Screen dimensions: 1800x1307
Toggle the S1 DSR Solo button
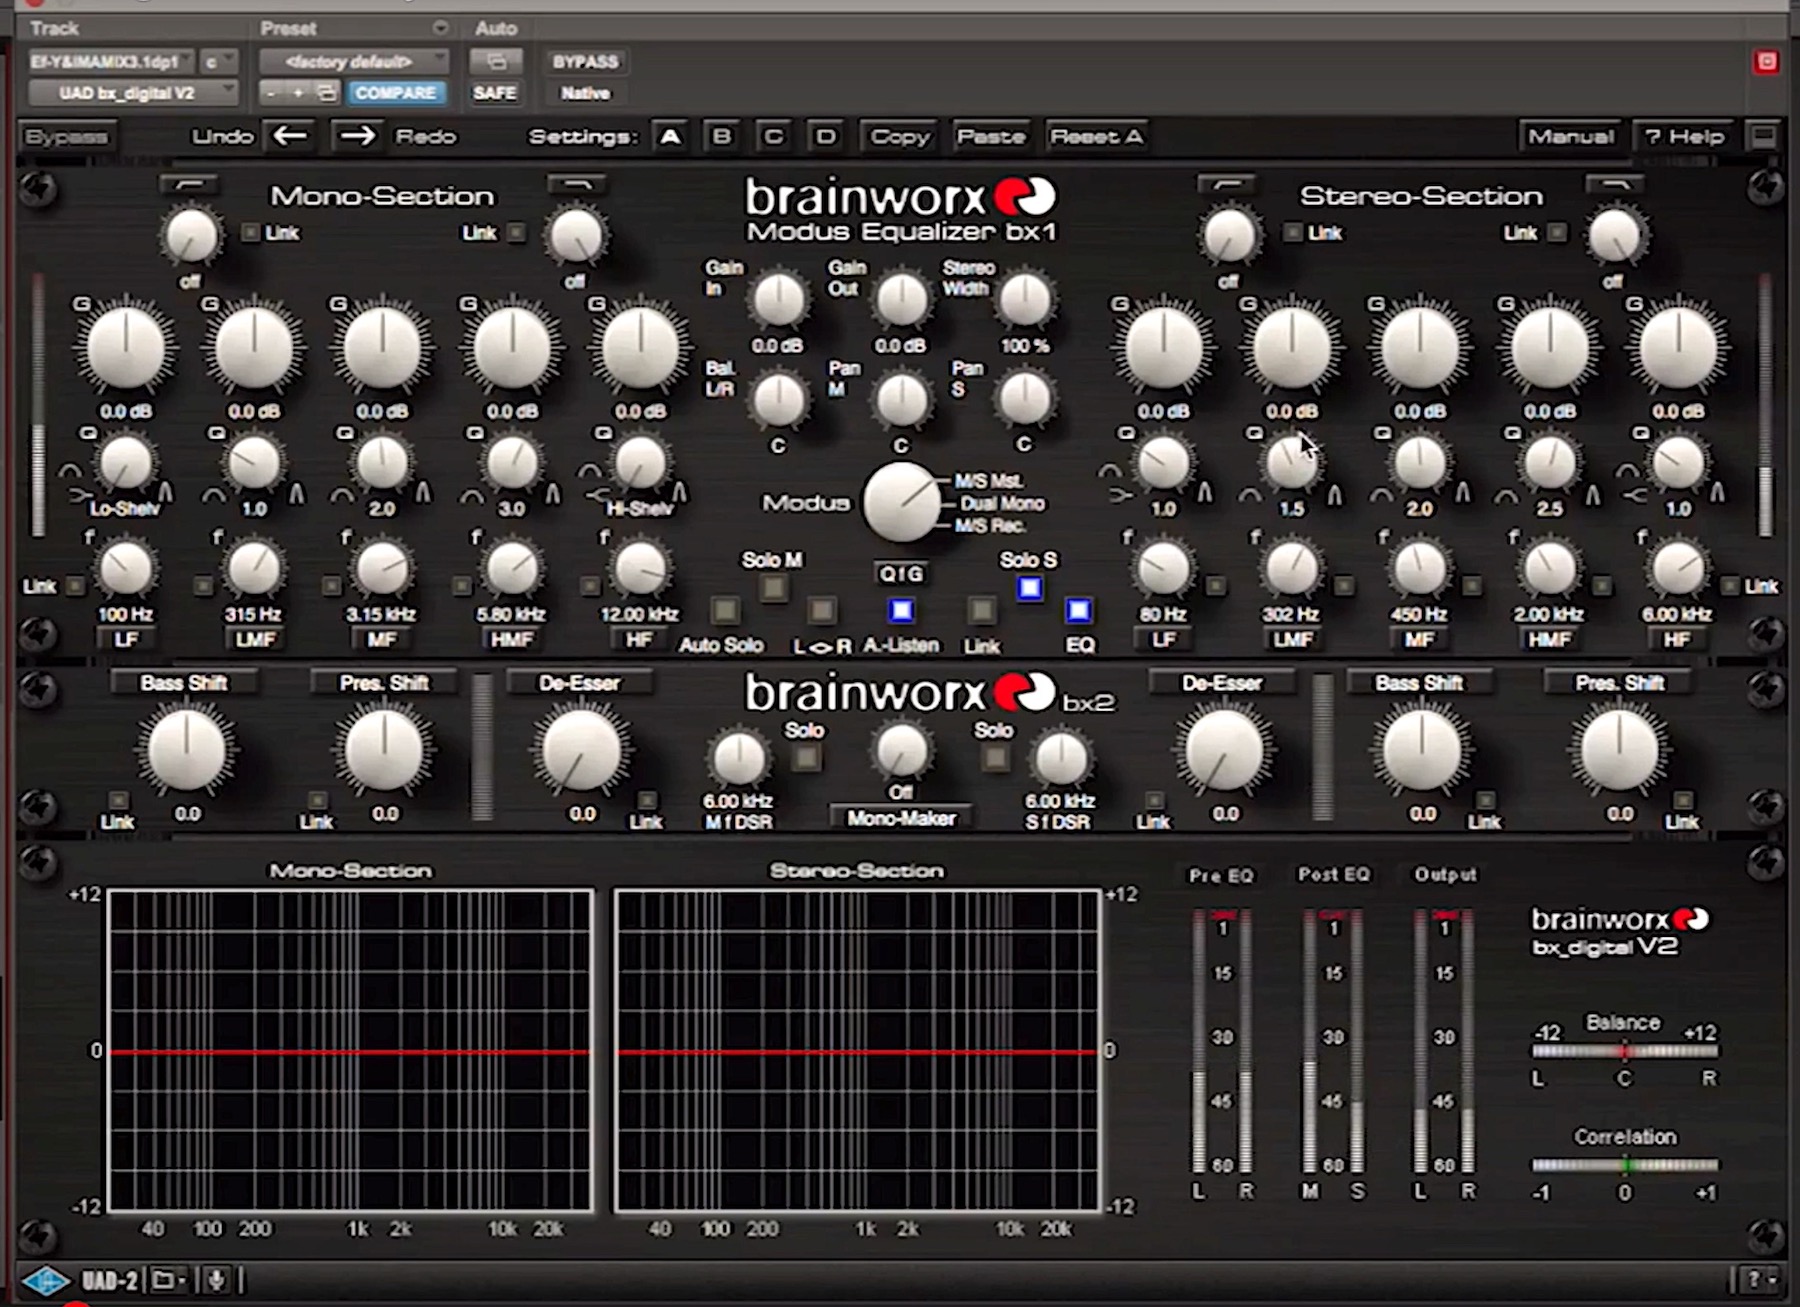click(994, 758)
